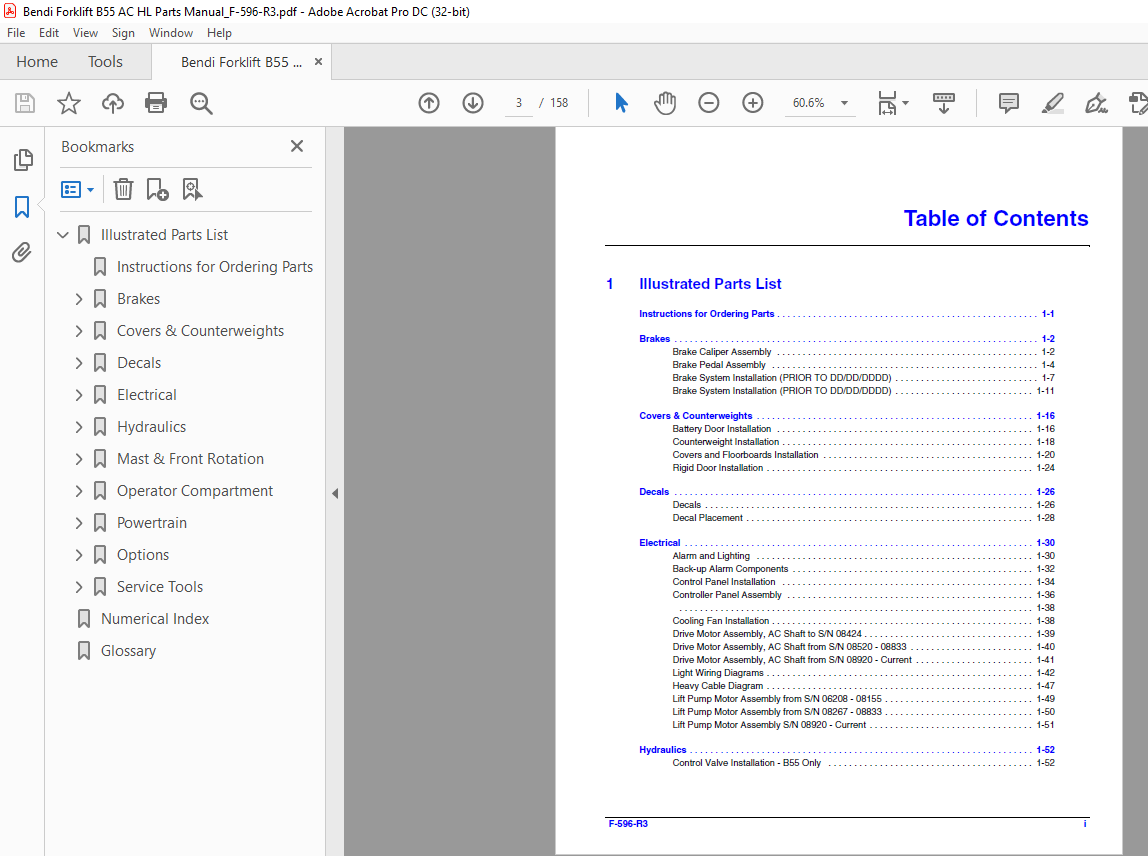Toggle the Bookmarks panel icon
This screenshot has height=856, width=1148.
[22, 206]
